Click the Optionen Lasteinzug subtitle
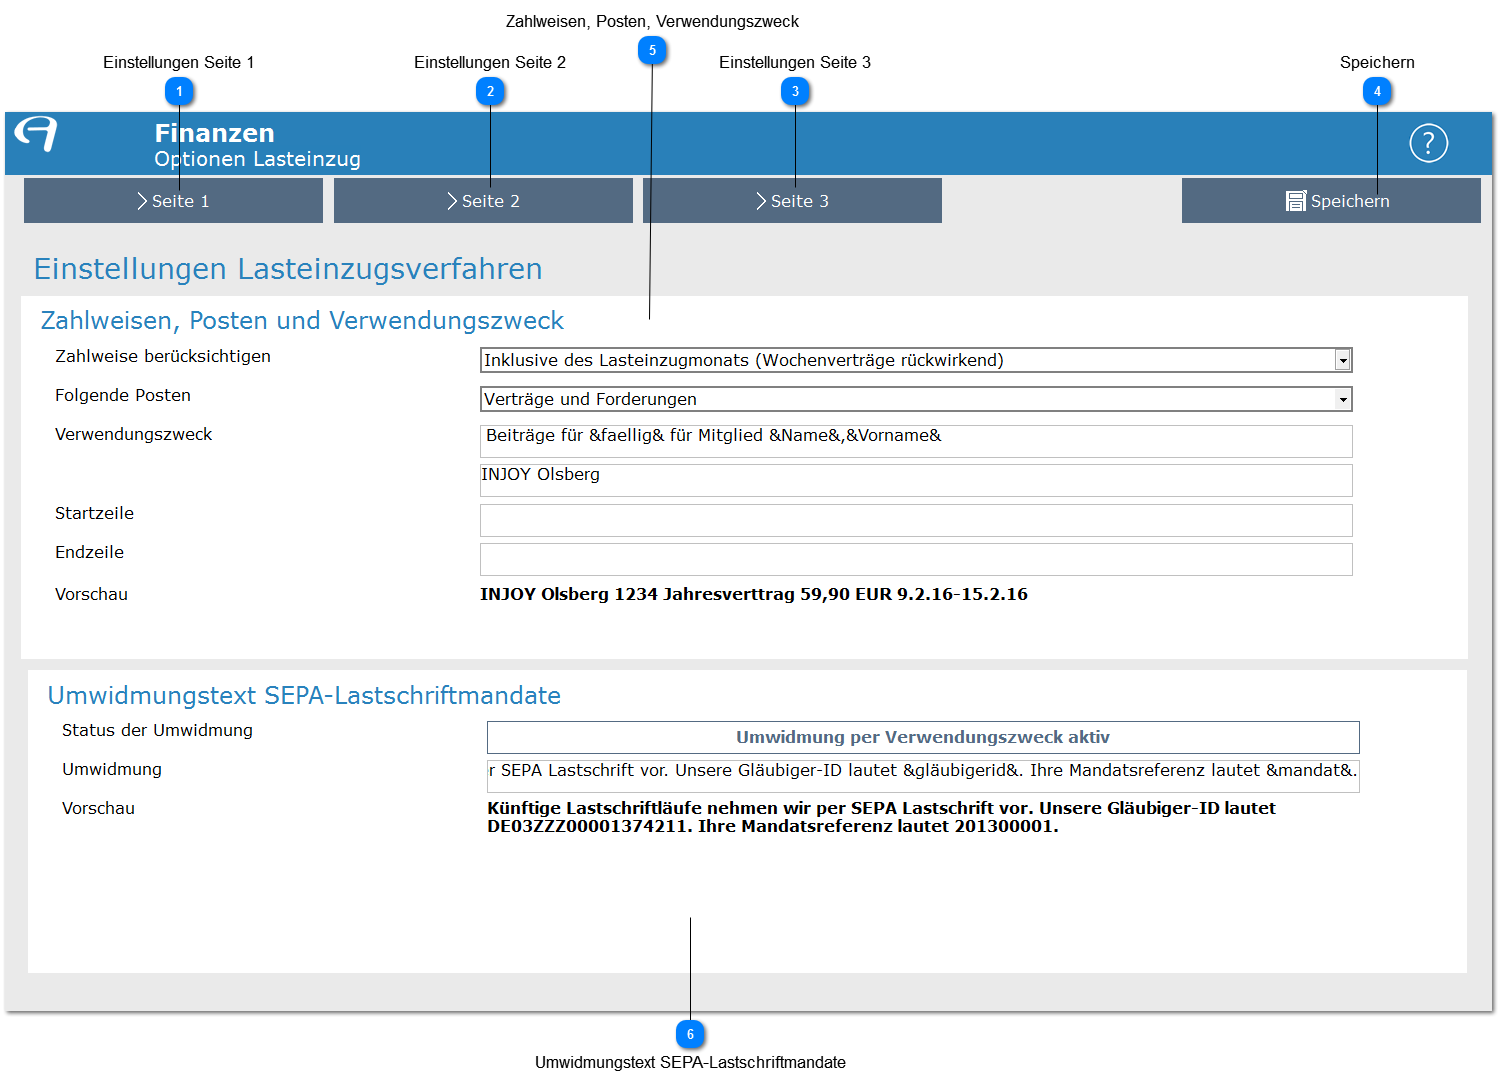The width and height of the screenshot is (1501, 1088). click(x=257, y=159)
